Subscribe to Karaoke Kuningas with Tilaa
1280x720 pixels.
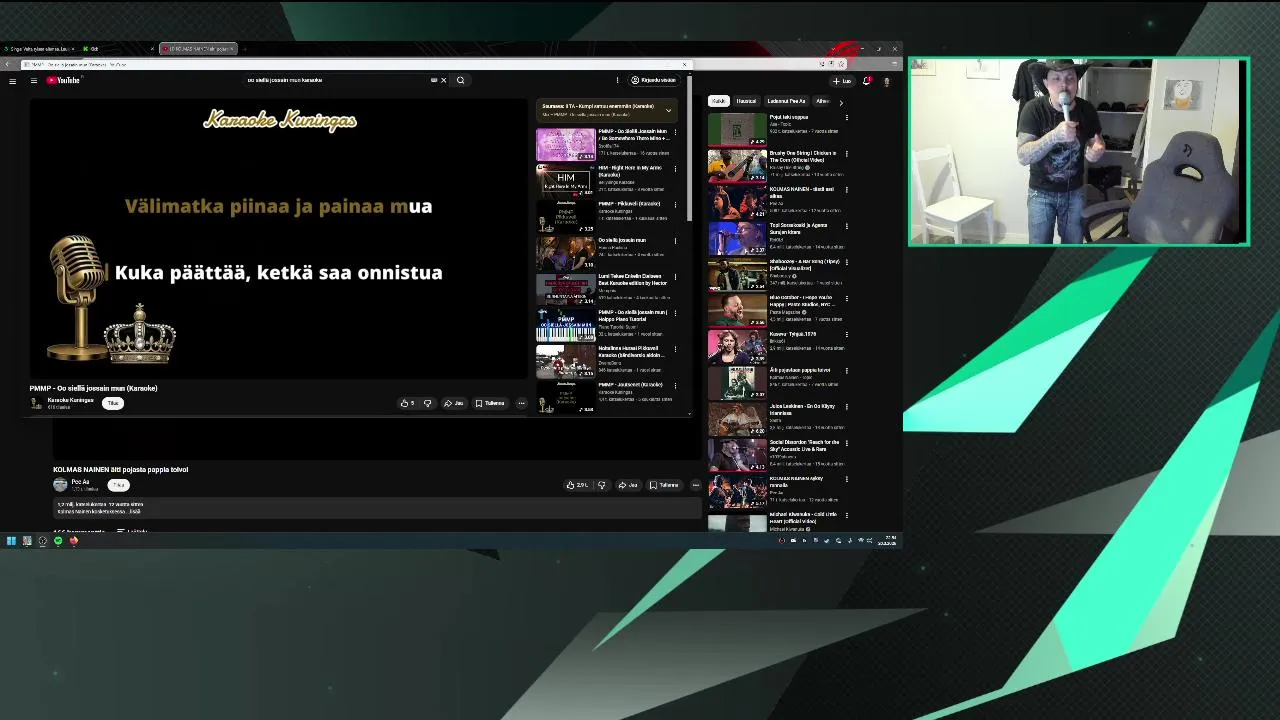[x=113, y=403]
